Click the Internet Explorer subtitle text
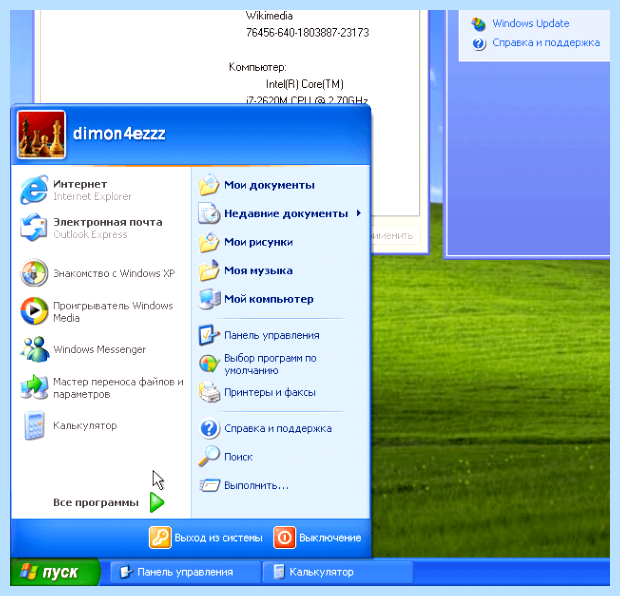The image size is (620, 596). pos(92,197)
